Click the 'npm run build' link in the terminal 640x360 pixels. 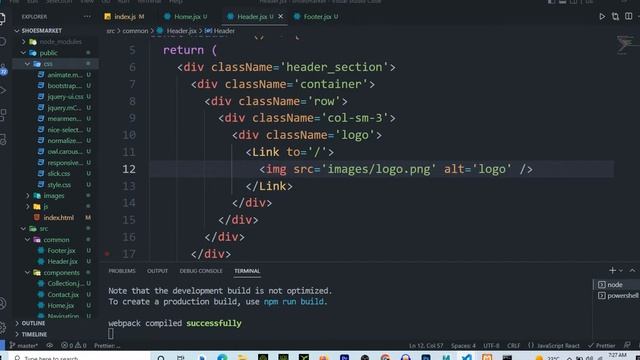click(294, 302)
